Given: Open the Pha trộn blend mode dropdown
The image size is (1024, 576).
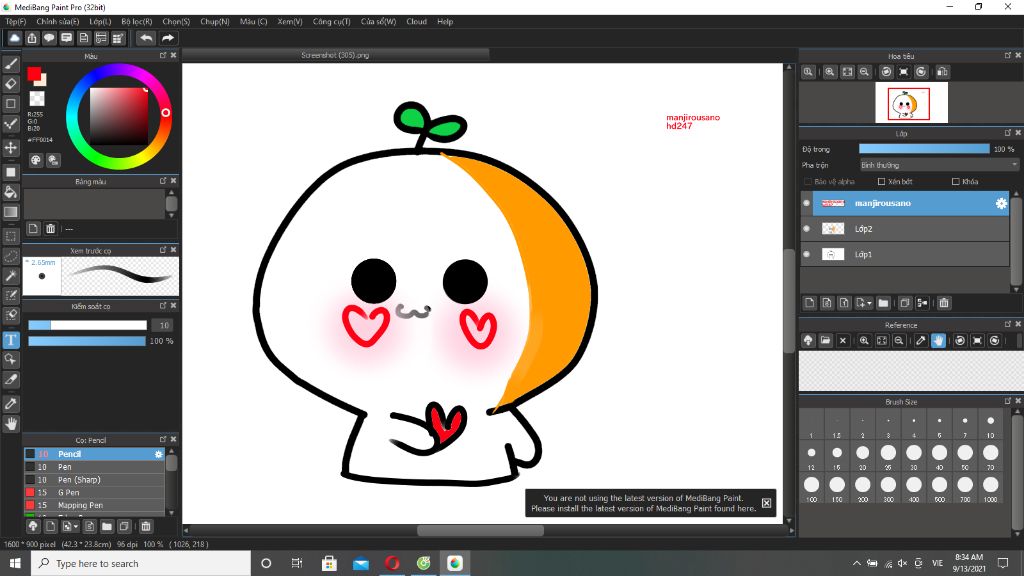Looking at the screenshot, I should 938,165.
